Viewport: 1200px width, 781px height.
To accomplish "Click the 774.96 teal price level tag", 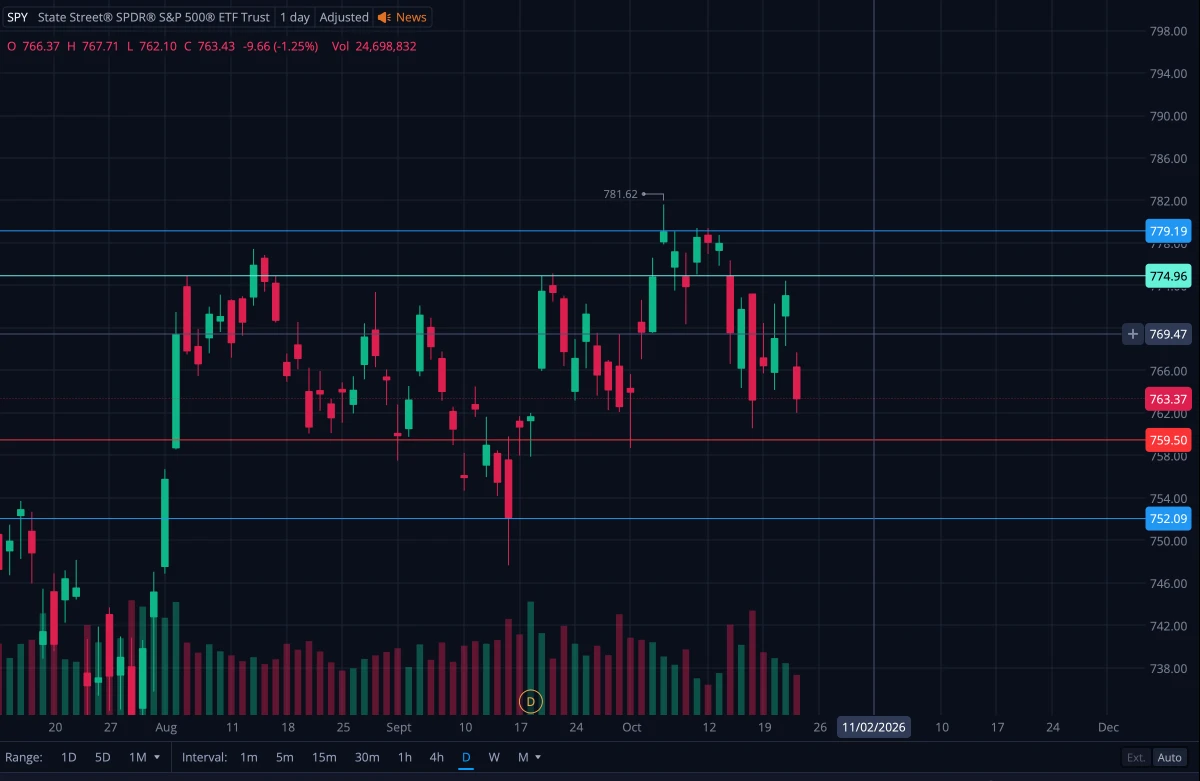I will point(1169,276).
